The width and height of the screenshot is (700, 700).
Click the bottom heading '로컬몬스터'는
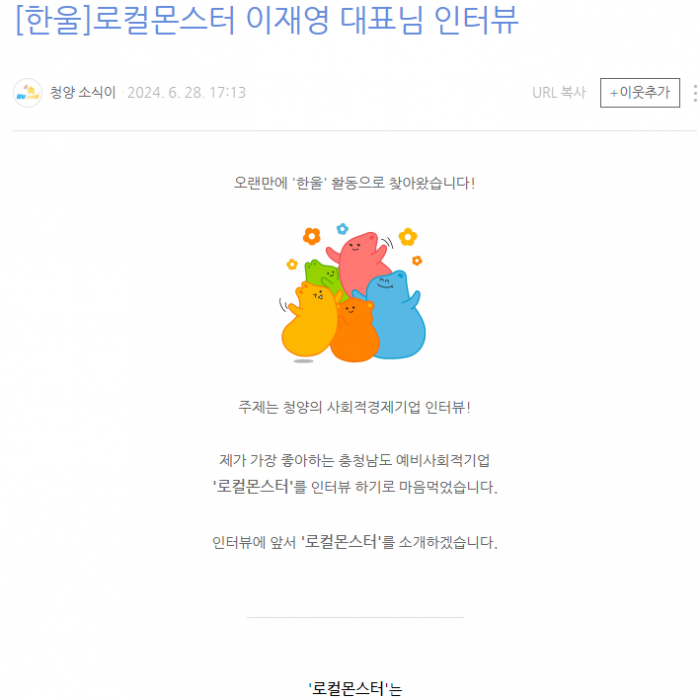coord(355,689)
